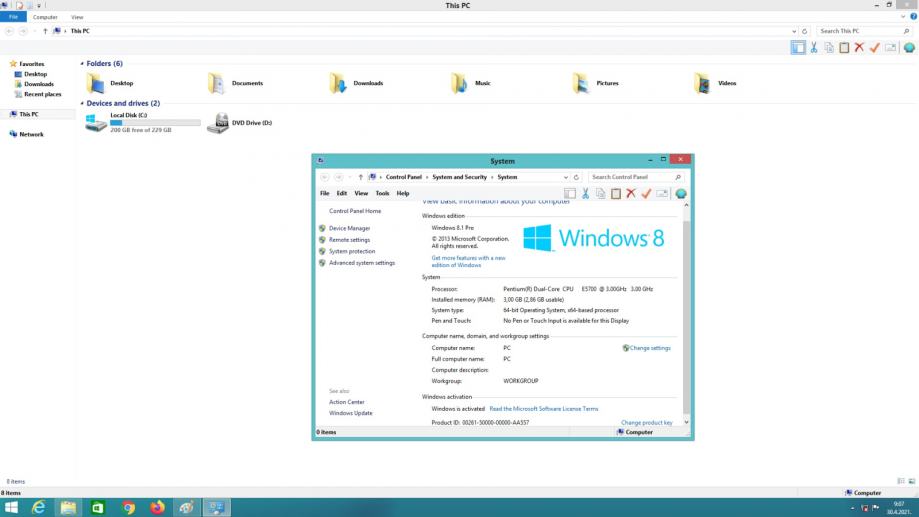Open the Windows Store taskbar icon
The image size is (919, 517).
[x=97, y=507]
